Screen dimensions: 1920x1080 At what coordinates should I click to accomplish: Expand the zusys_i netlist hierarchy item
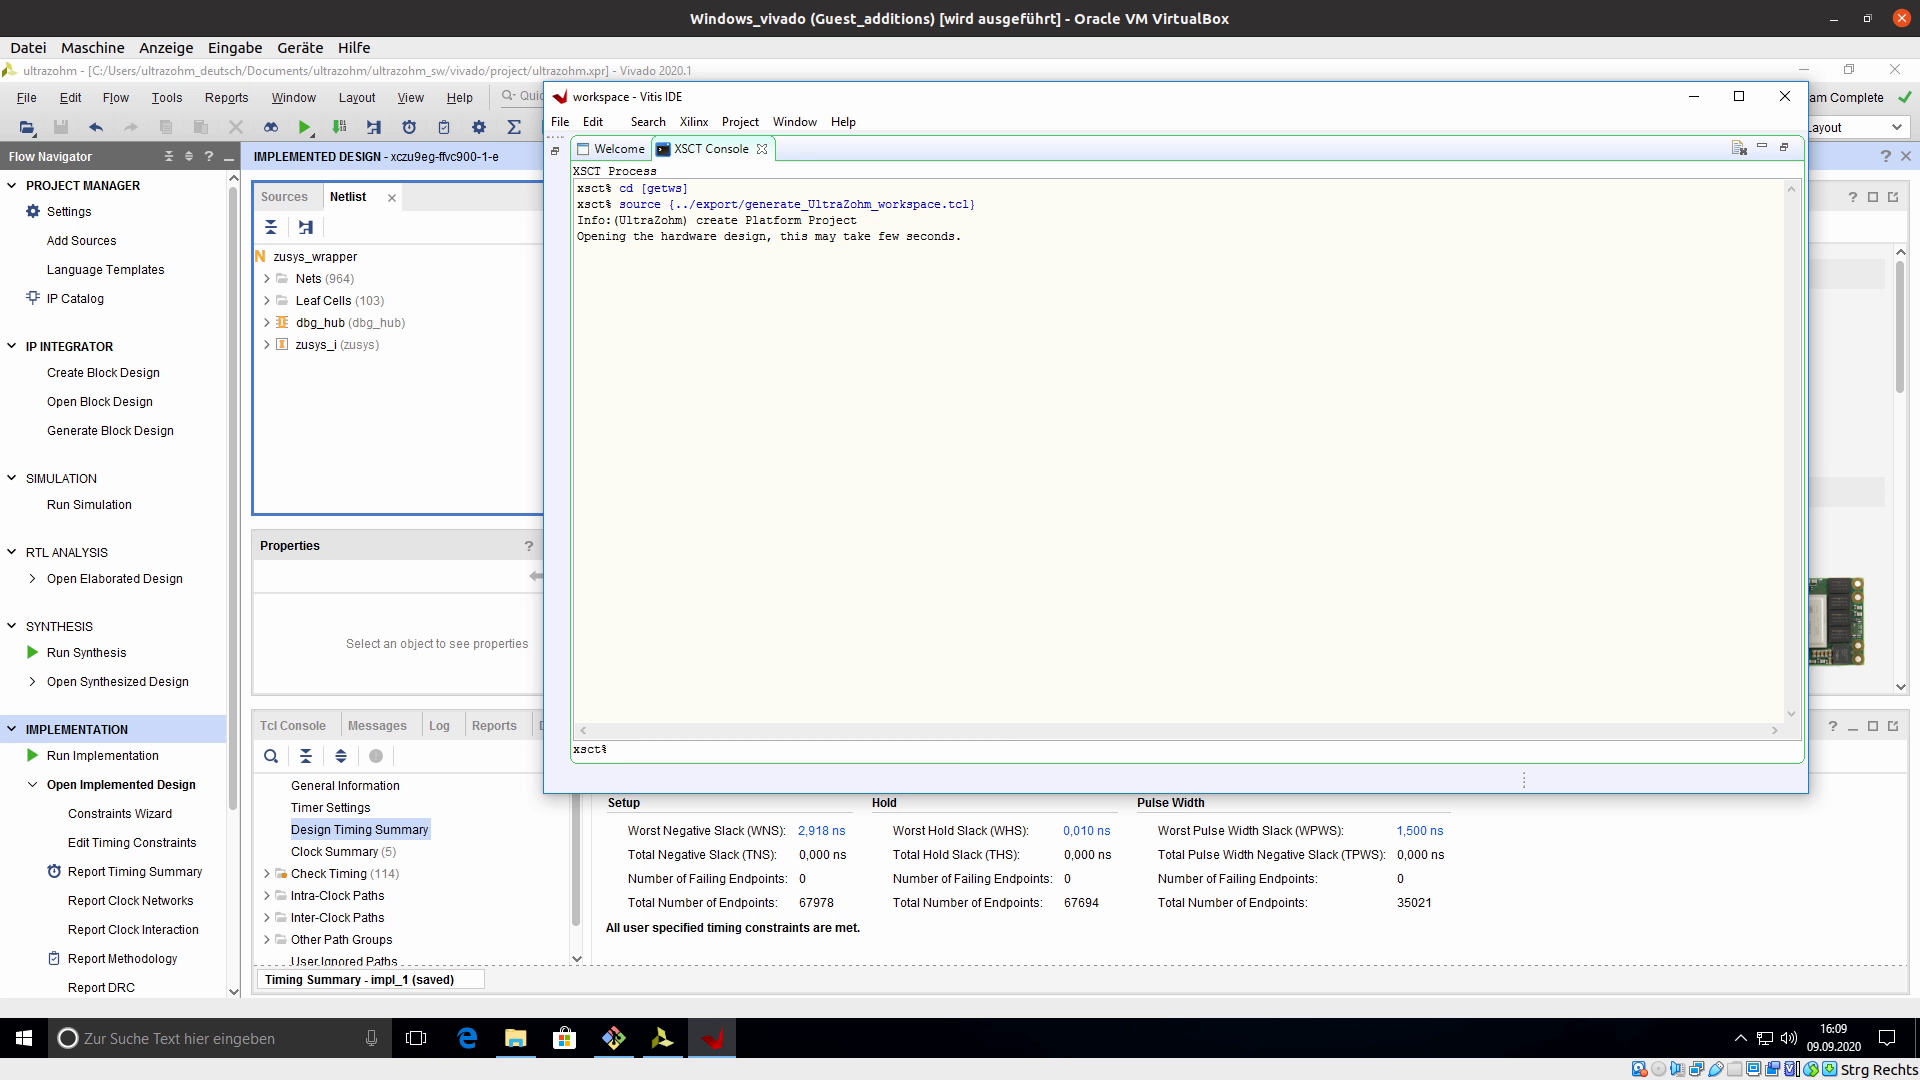coord(267,345)
